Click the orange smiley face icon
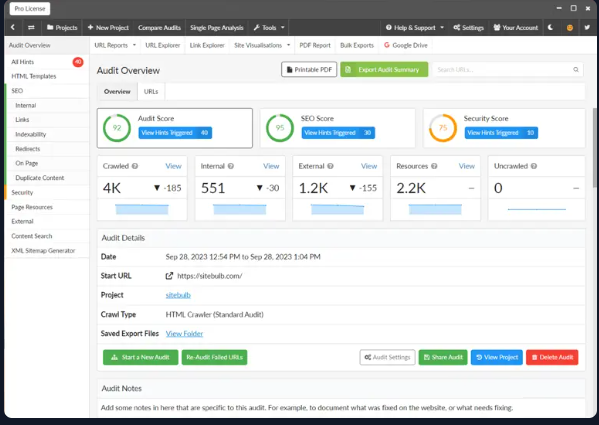Image resolution: width=599 pixels, height=425 pixels. [x=570, y=27]
